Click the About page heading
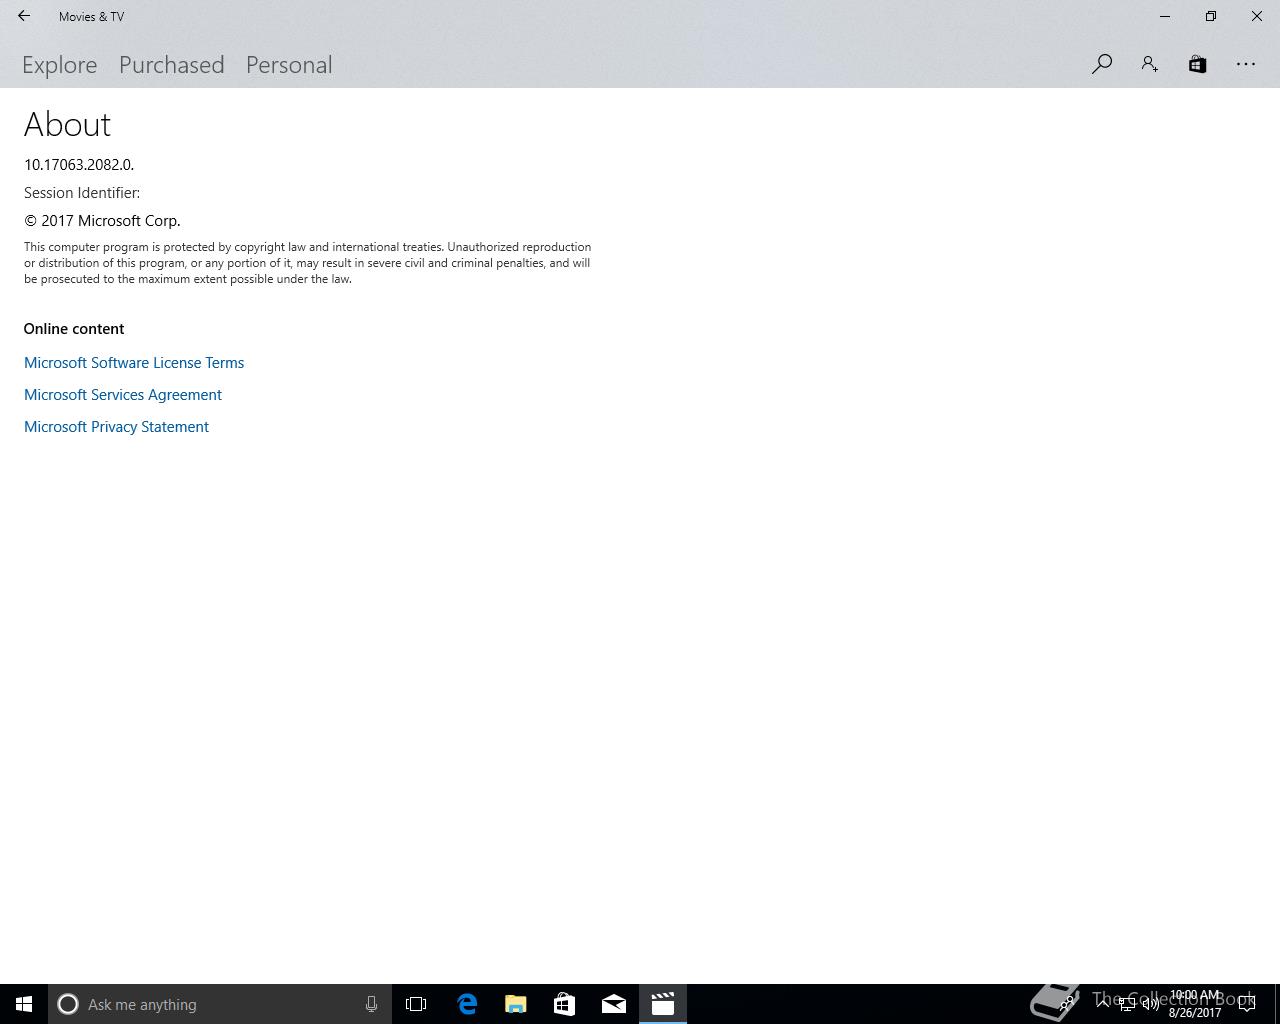Screen dimensions: 1280x1024 (67, 125)
